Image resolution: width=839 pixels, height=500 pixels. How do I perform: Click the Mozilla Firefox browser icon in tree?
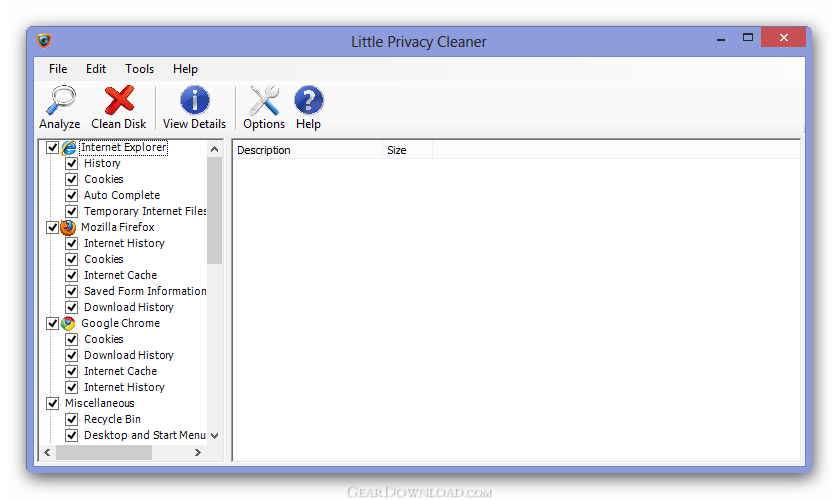68,228
